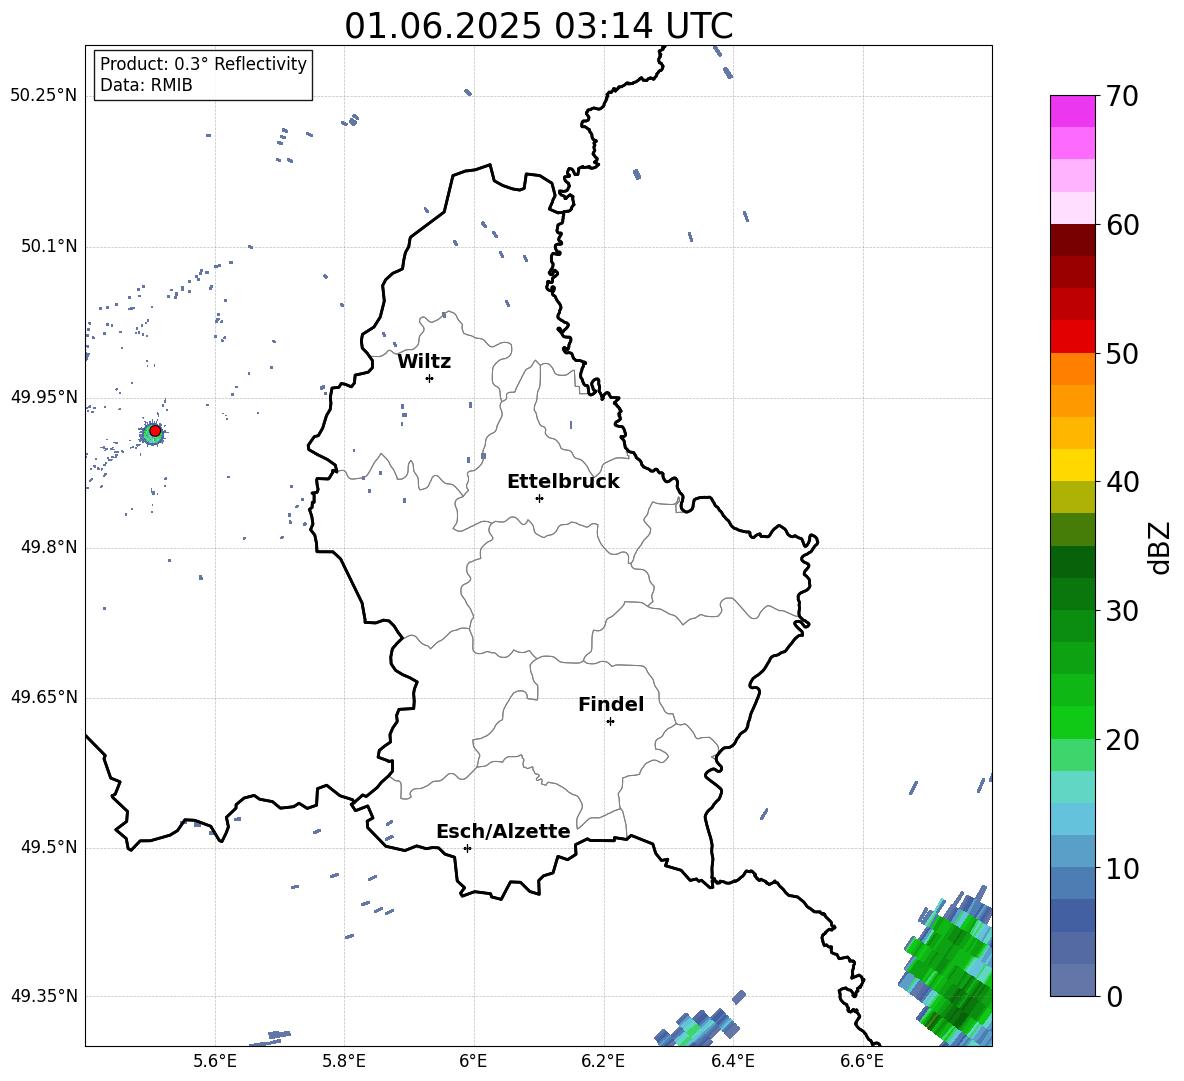The width and height of the screenshot is (1184, 1081).
Task: Click the 6.2°E longitude label
Action: [603, 1061]
